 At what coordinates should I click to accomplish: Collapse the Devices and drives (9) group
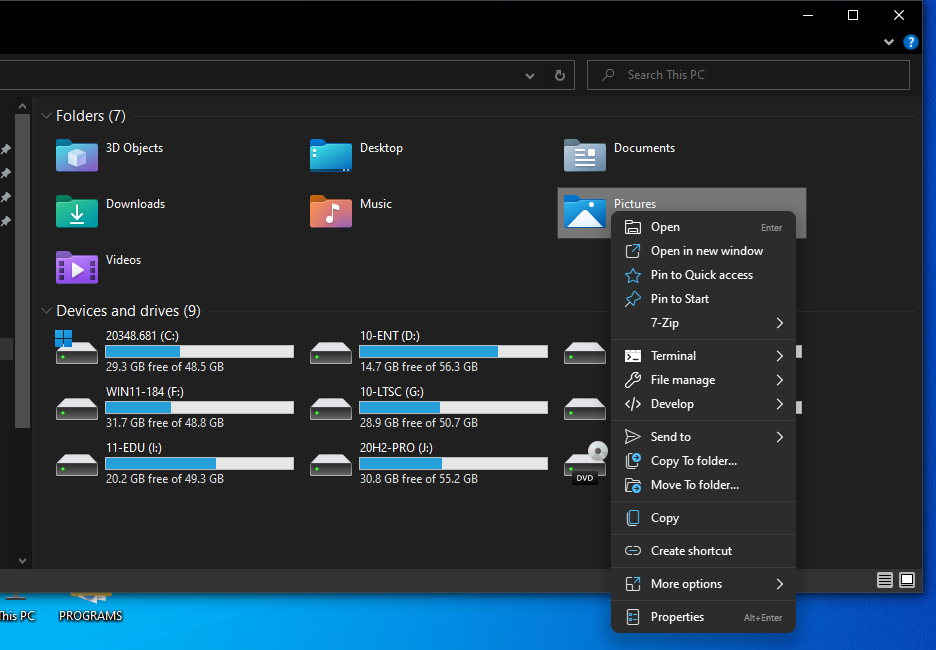click(46, 311)
